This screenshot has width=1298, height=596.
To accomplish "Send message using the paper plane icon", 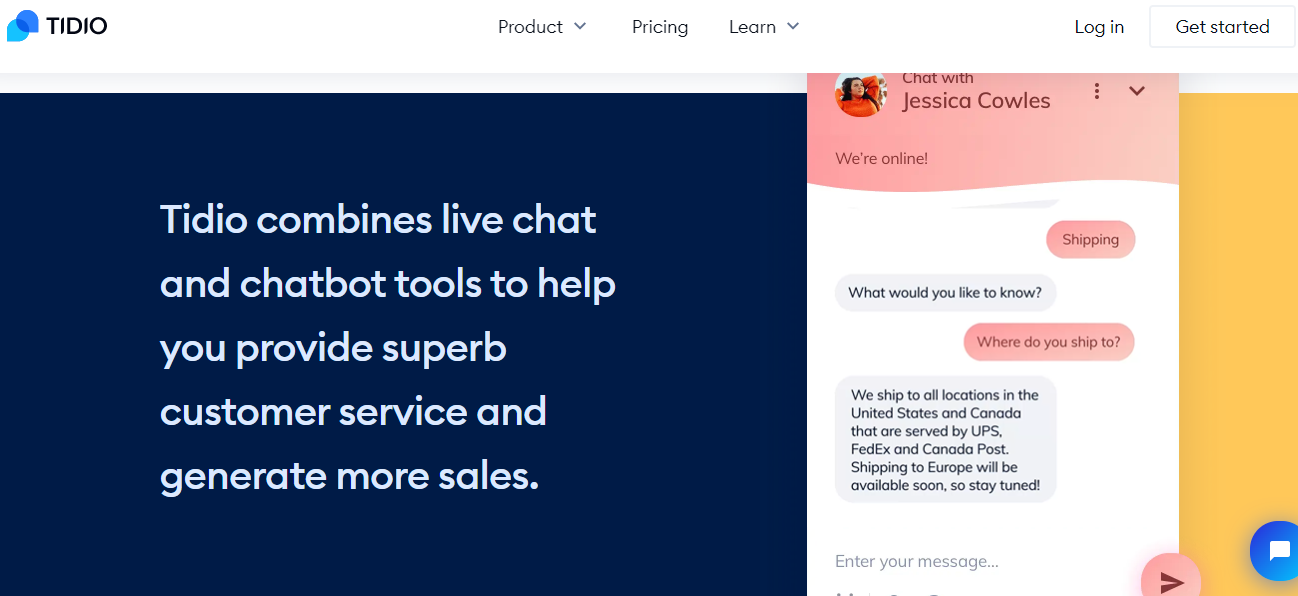I will click(1170, 580).
